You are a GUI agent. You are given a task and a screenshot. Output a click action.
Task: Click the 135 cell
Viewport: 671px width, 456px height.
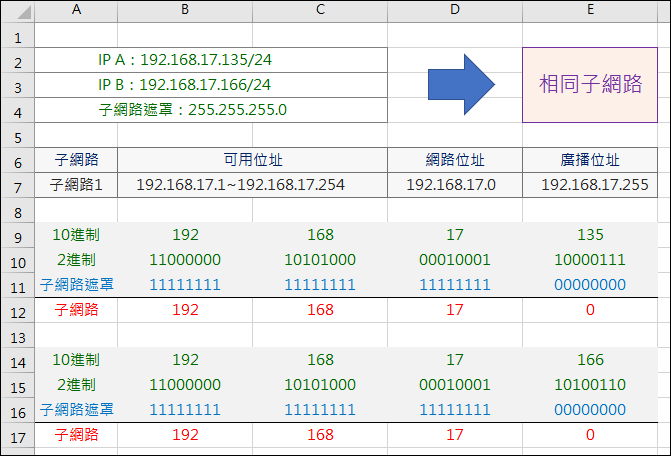tap(590, 235)
